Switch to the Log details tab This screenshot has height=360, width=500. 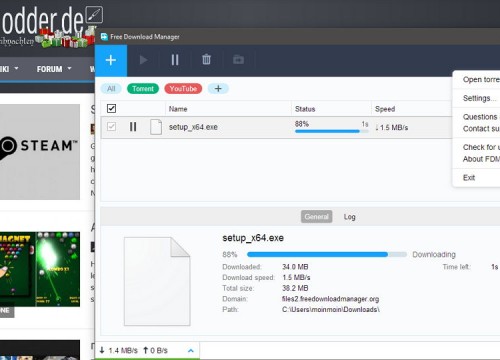coord(350,217)
